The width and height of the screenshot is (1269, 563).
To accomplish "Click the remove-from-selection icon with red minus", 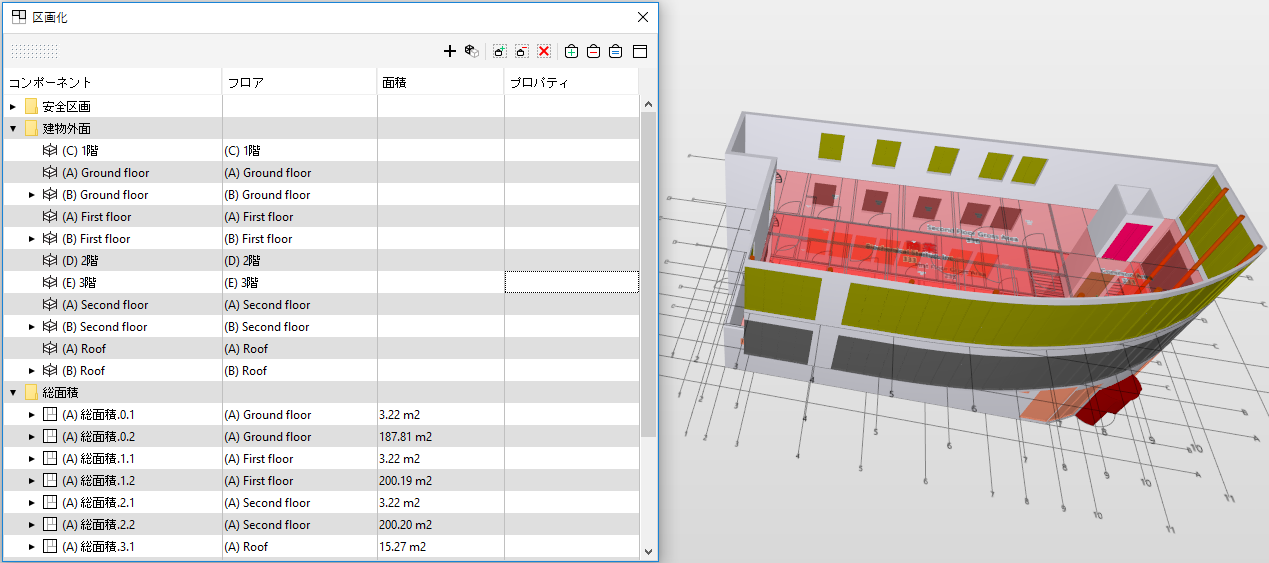I will (522, 51).
